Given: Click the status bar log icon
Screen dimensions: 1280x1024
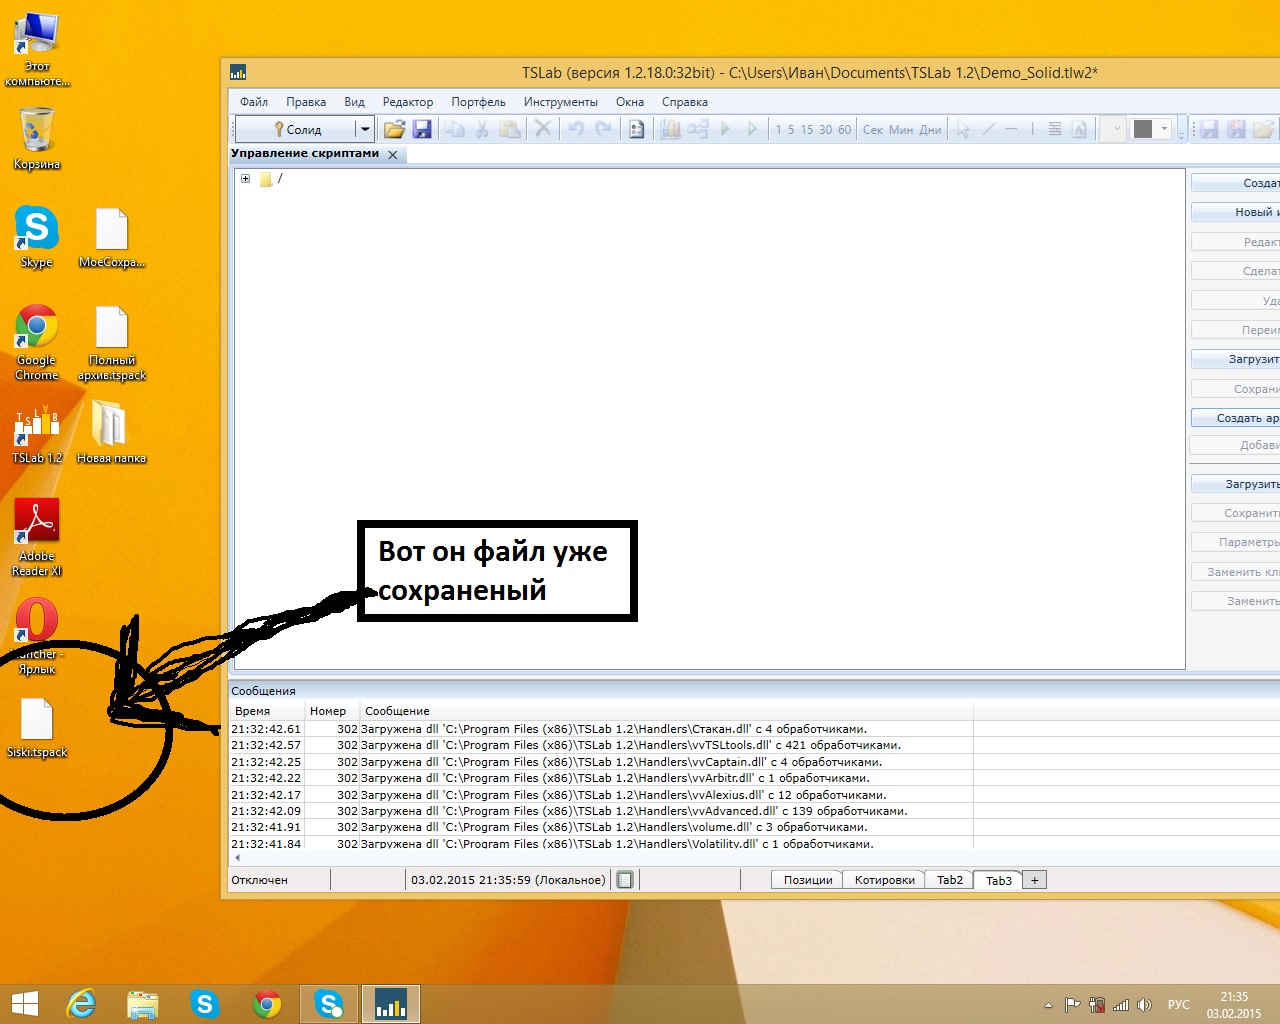Looking at the screenshot, I should click(x=625, y=880).
